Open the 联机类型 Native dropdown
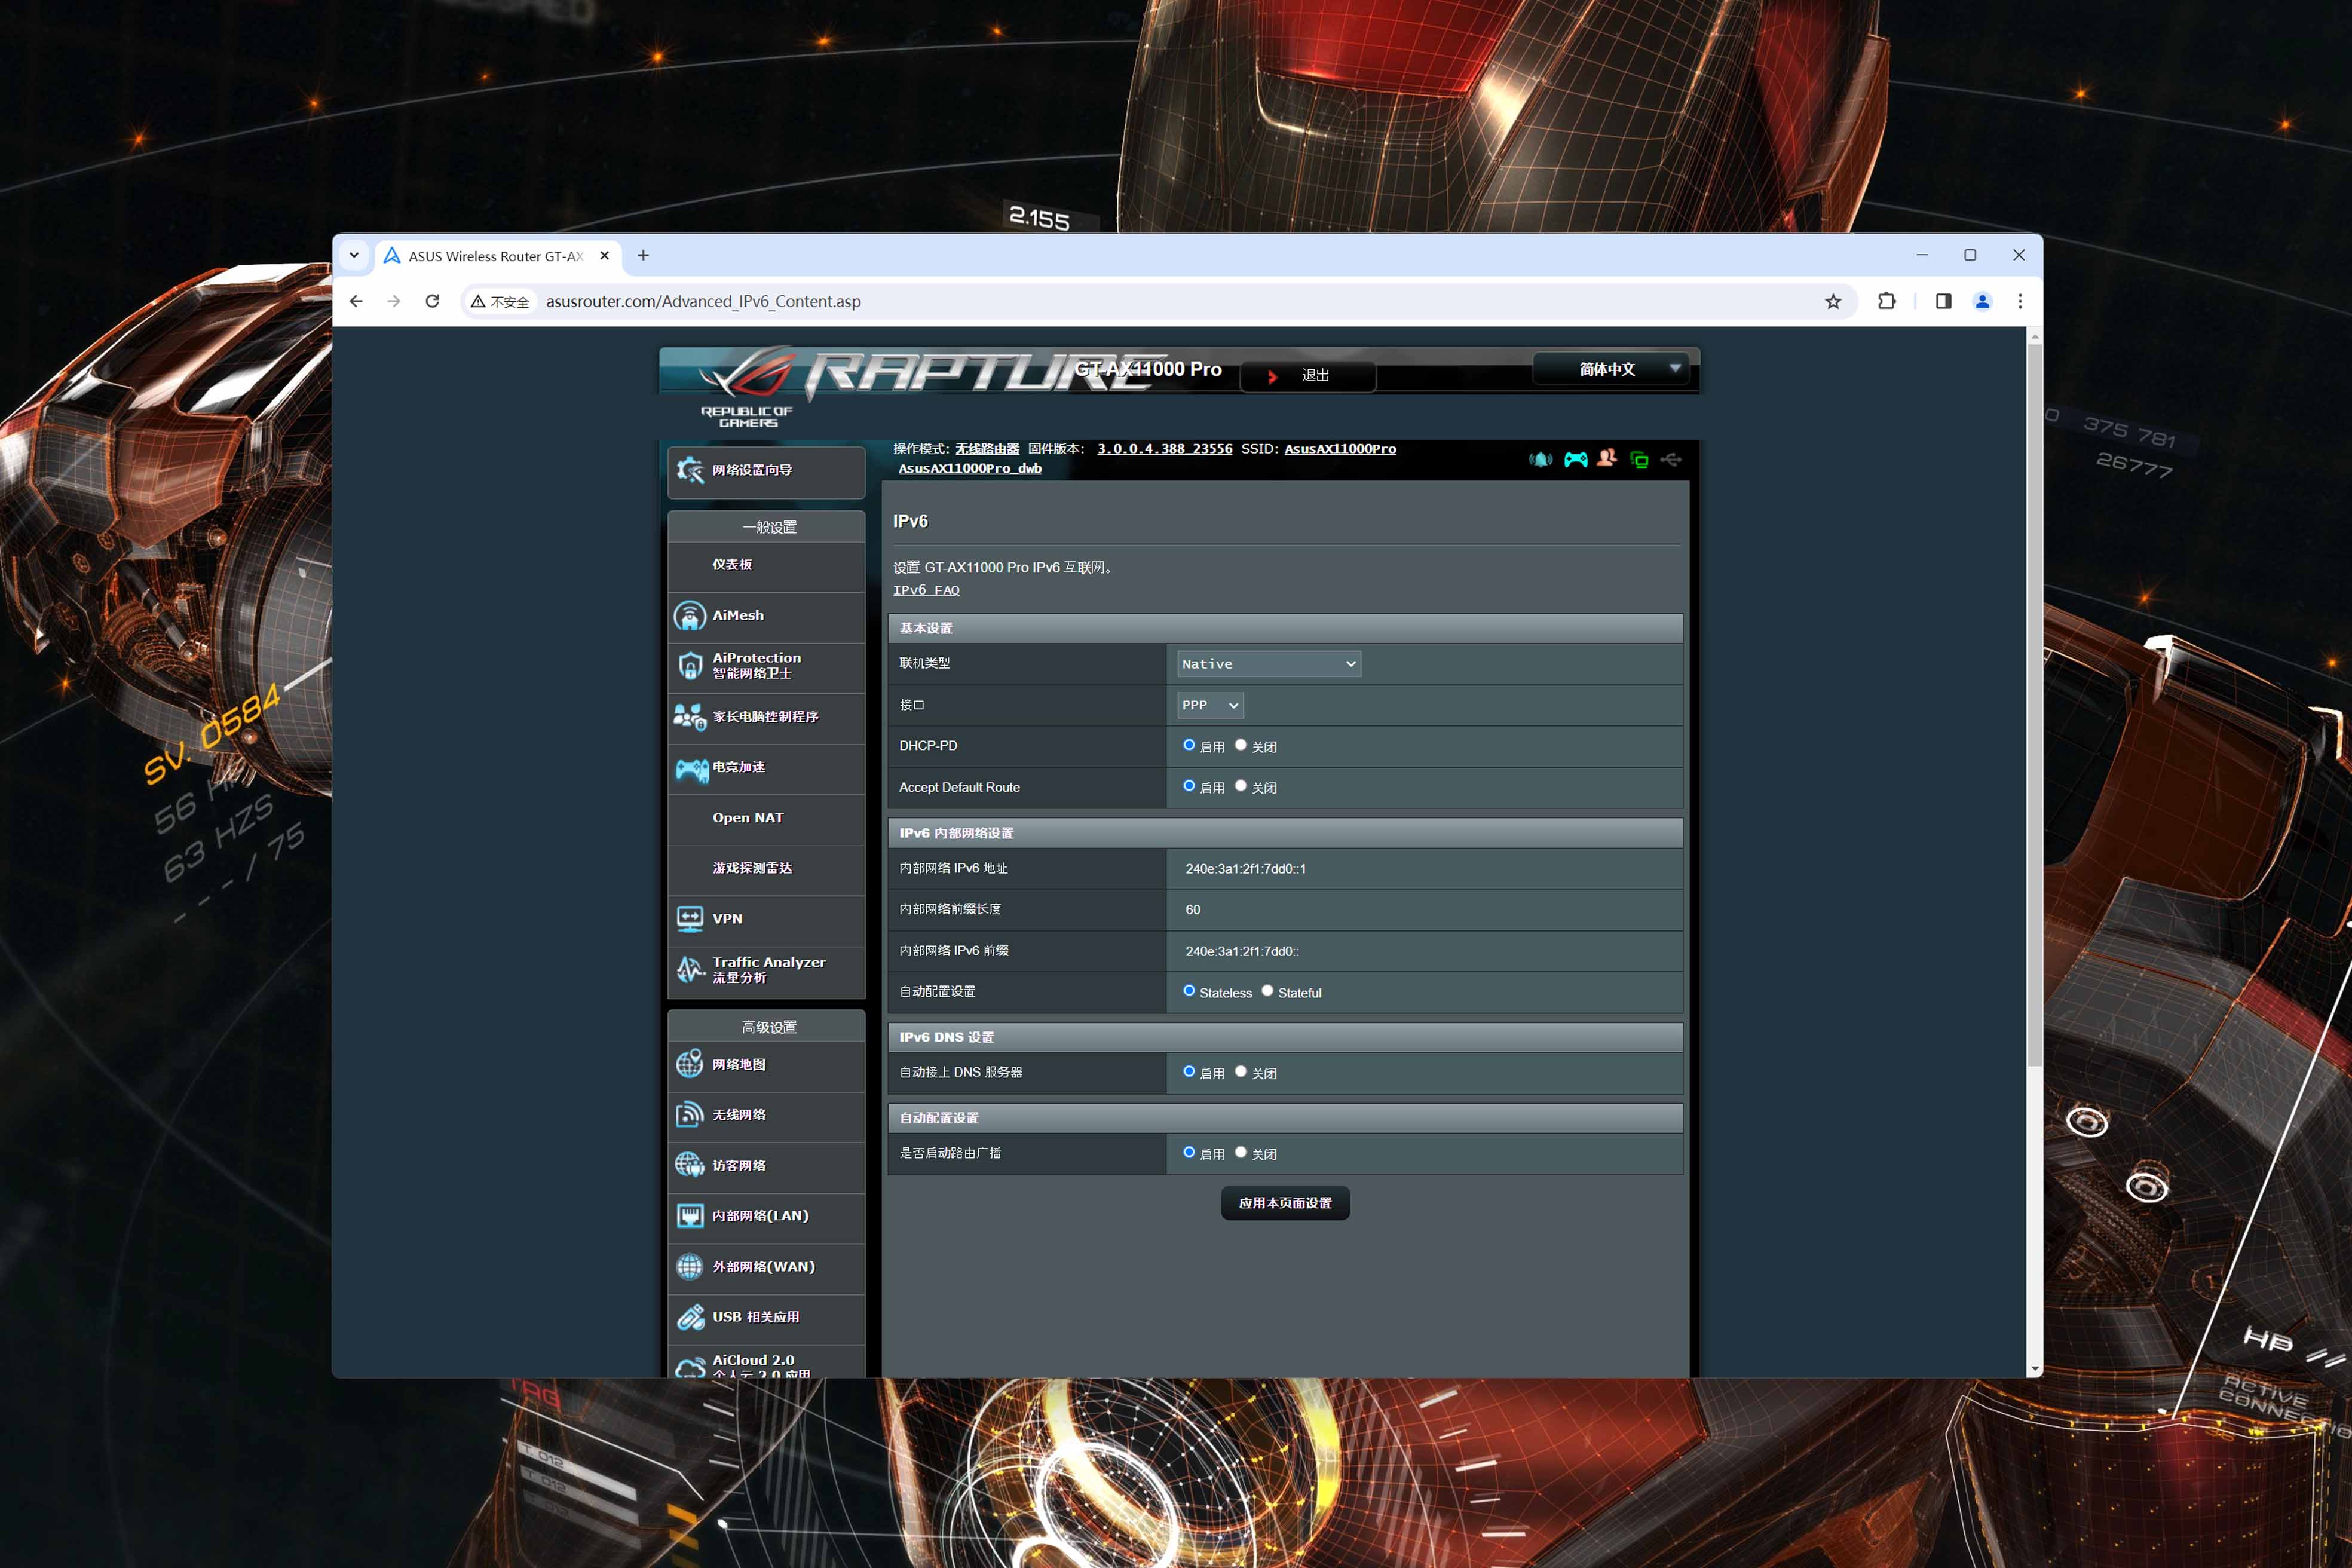This screenshot has height=1568, width=2352. pos(1268,664)
